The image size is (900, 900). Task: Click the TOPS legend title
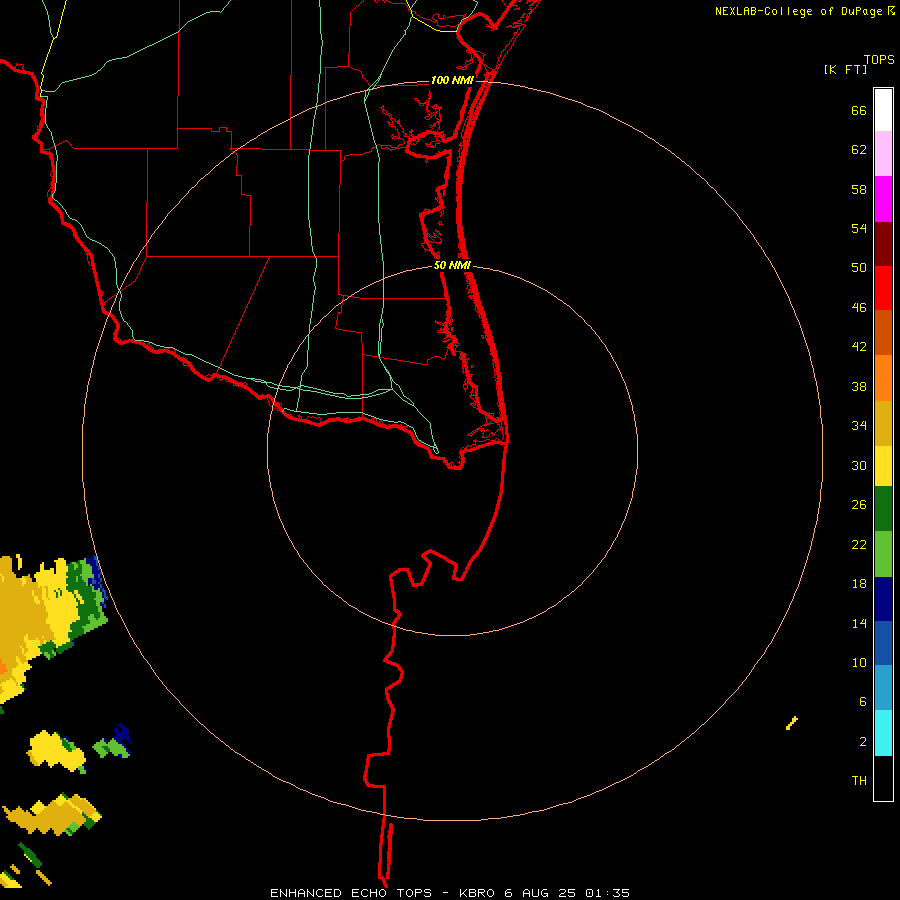point(879,60)
